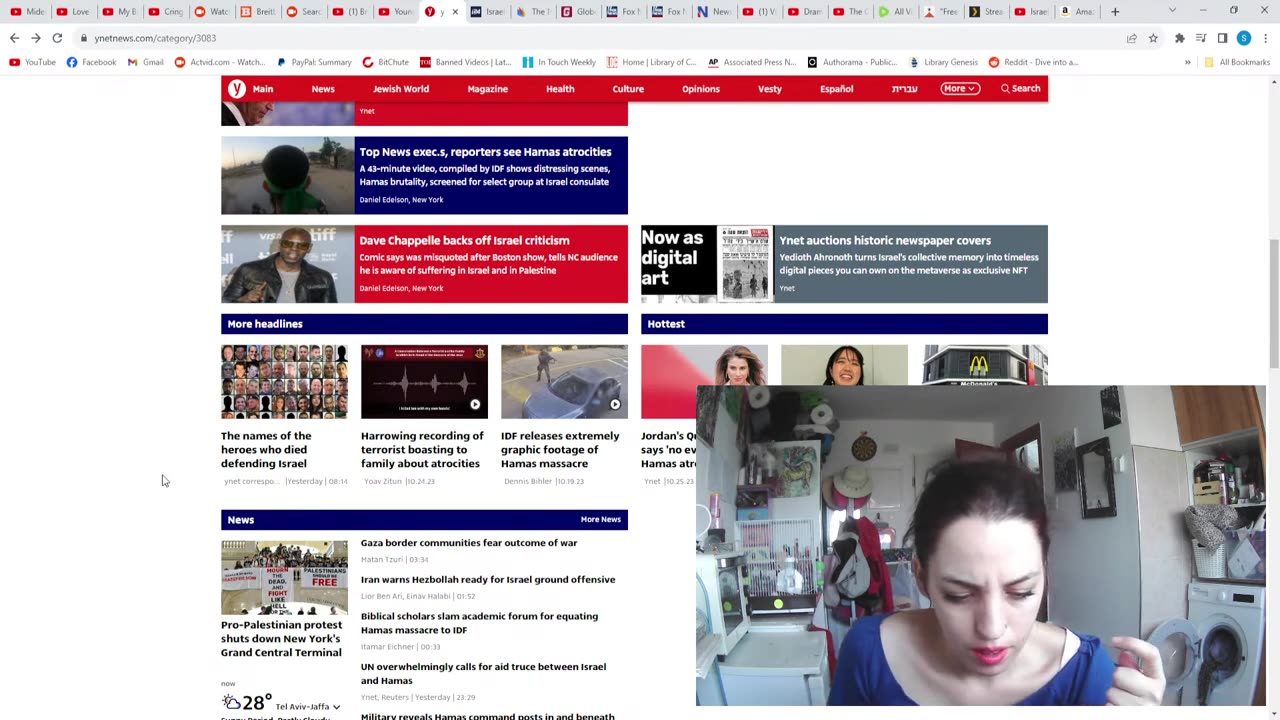Open Banned Videos bookmark
Screen dimensions: 1280x720
[465, 62]
